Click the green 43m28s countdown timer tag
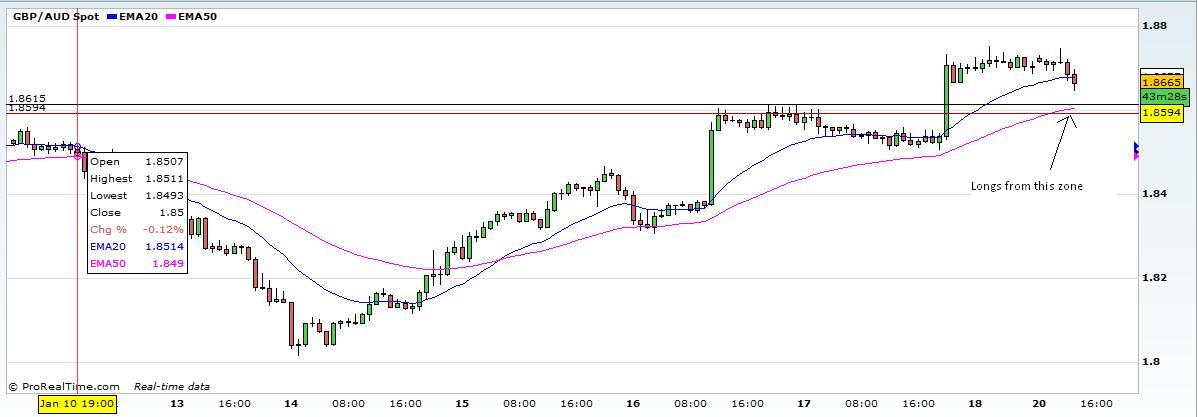Screen dimensions: 1198x417 [x=1163, y=97]
